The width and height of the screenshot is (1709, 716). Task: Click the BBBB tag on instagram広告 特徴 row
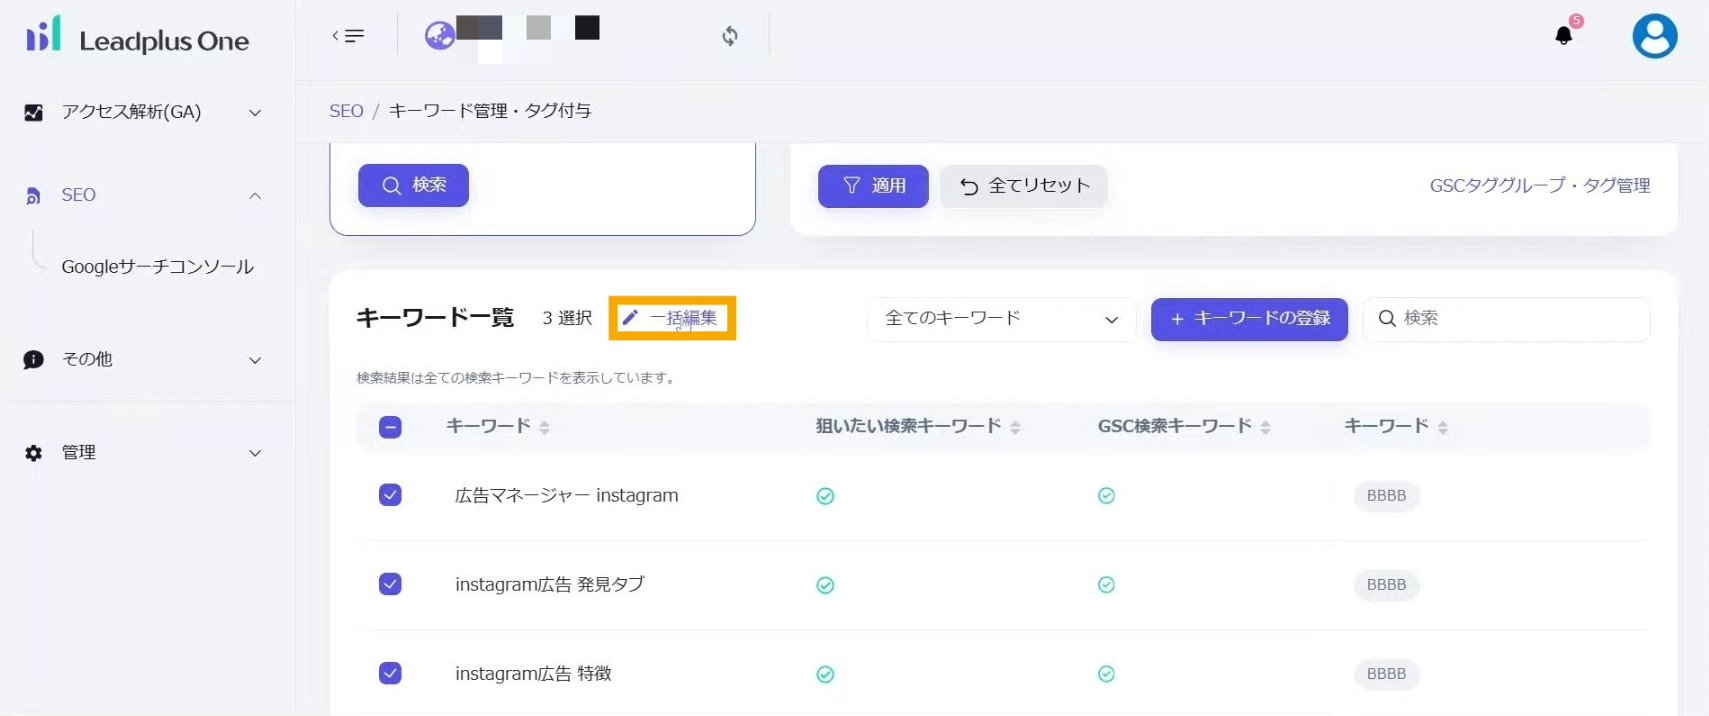tap(1386, 674)
